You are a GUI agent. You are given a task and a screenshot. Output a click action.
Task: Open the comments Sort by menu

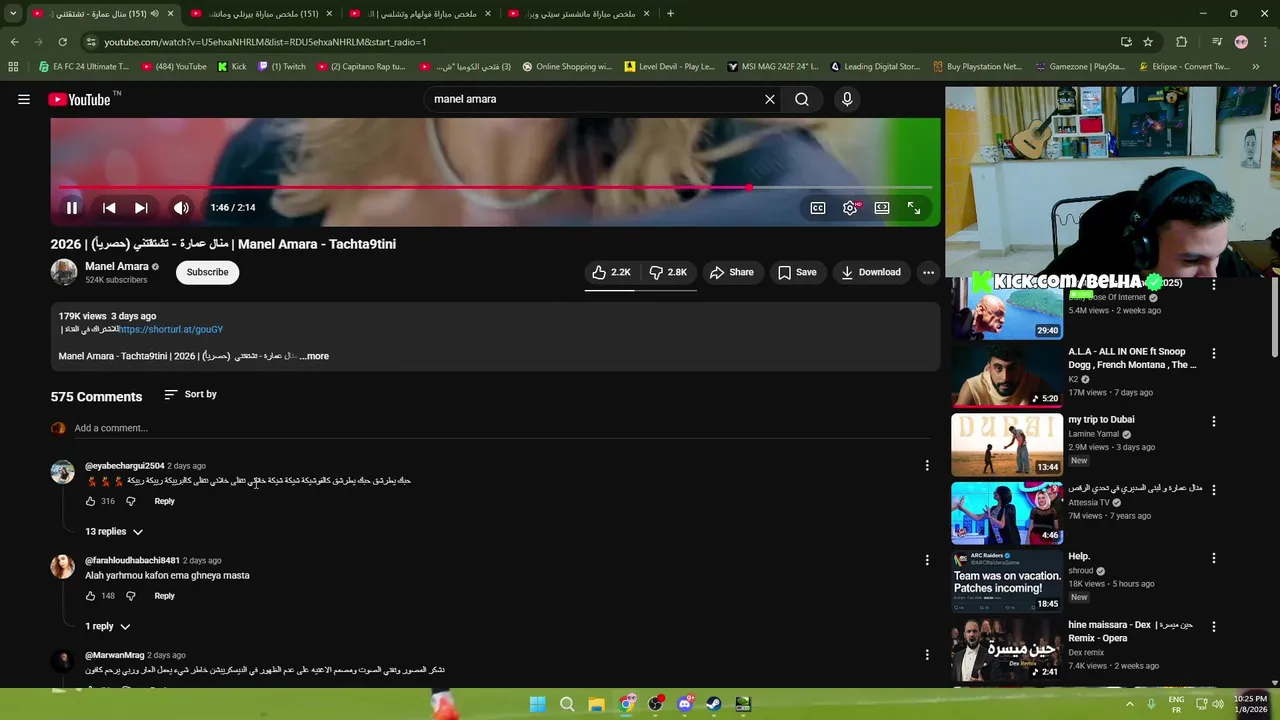click(x=190, y=394)
